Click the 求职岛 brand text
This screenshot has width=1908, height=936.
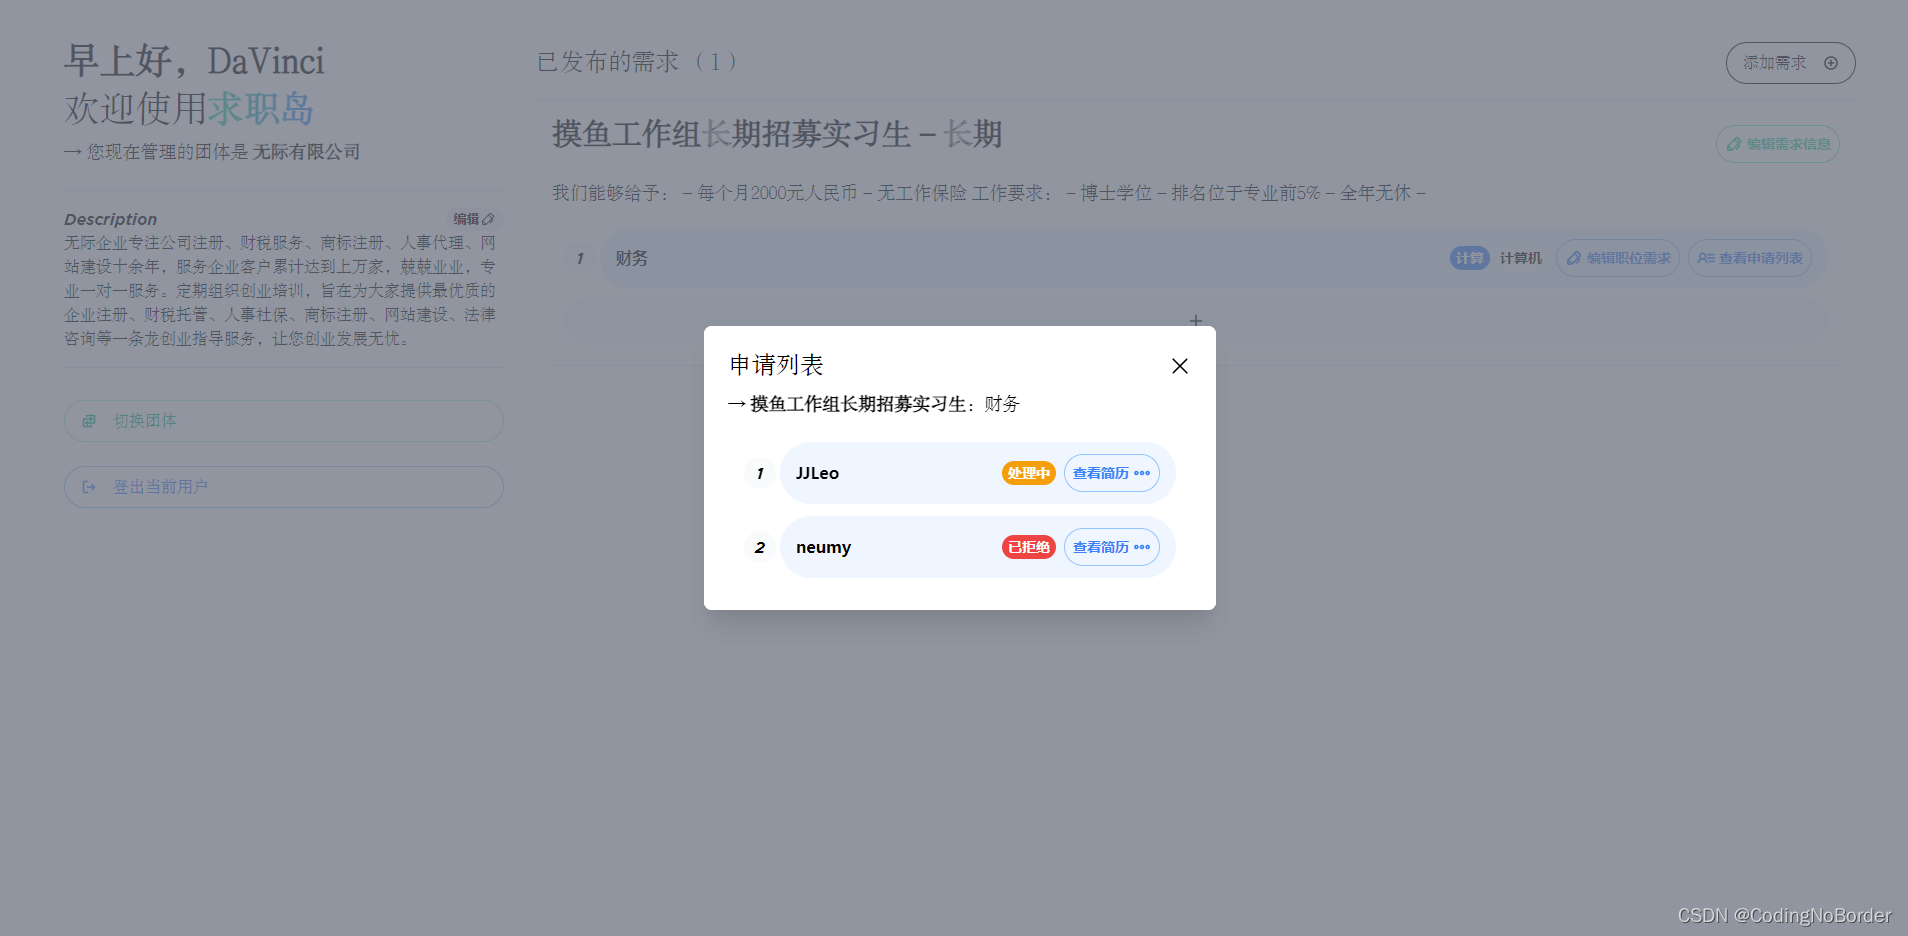(x=261, y=108)
